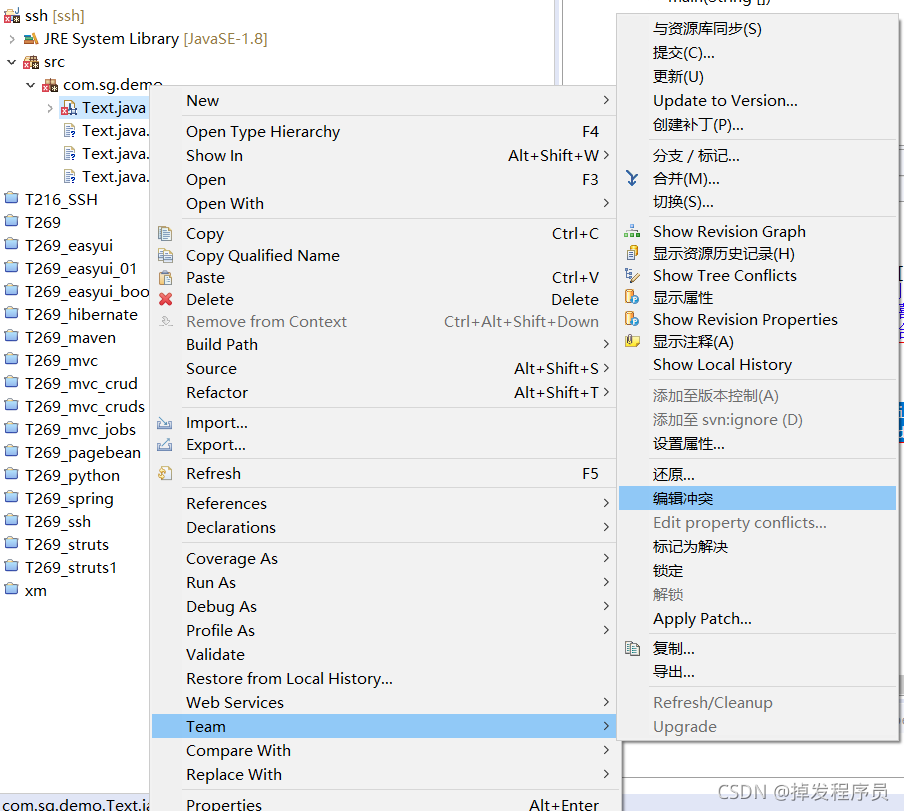
Task: Click the annotate icon beside 显示注释(A)
Action: (x=632, y=341)
